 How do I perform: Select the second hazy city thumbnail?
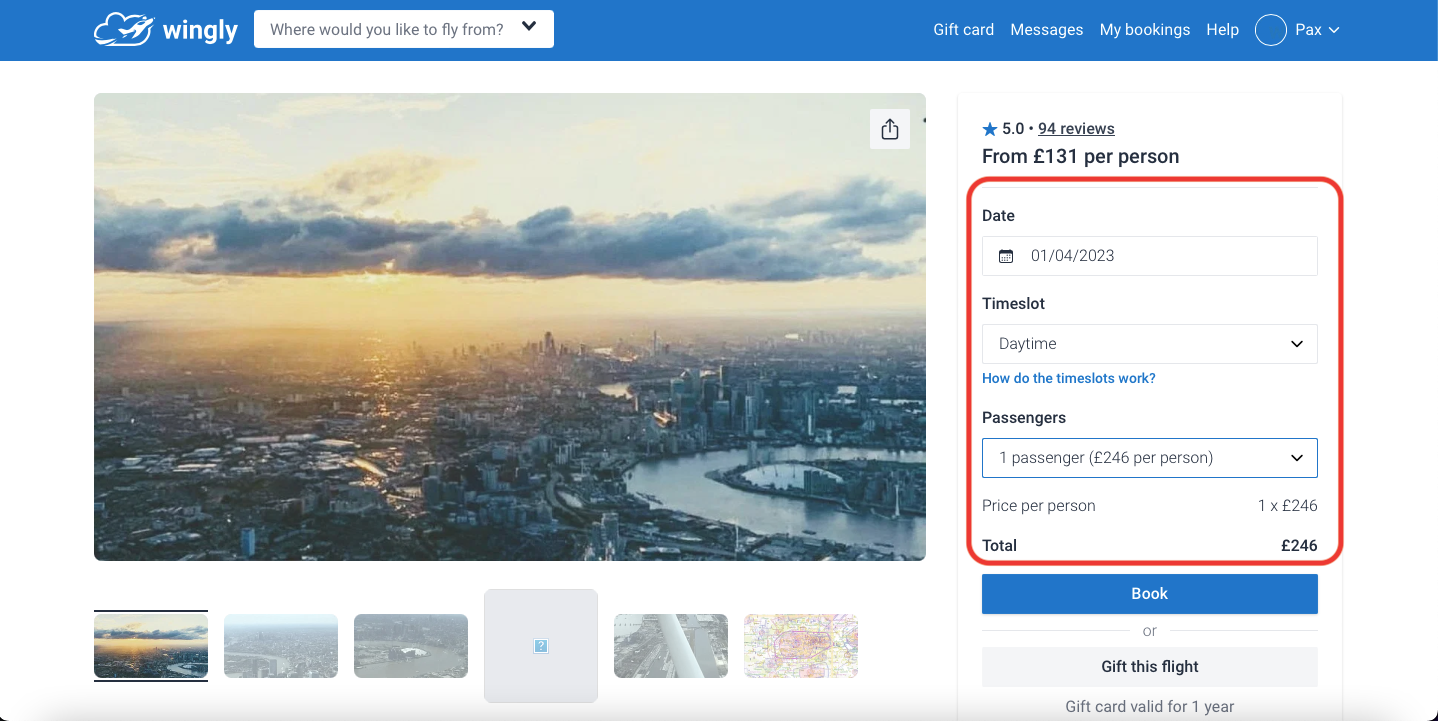(281, 646)
